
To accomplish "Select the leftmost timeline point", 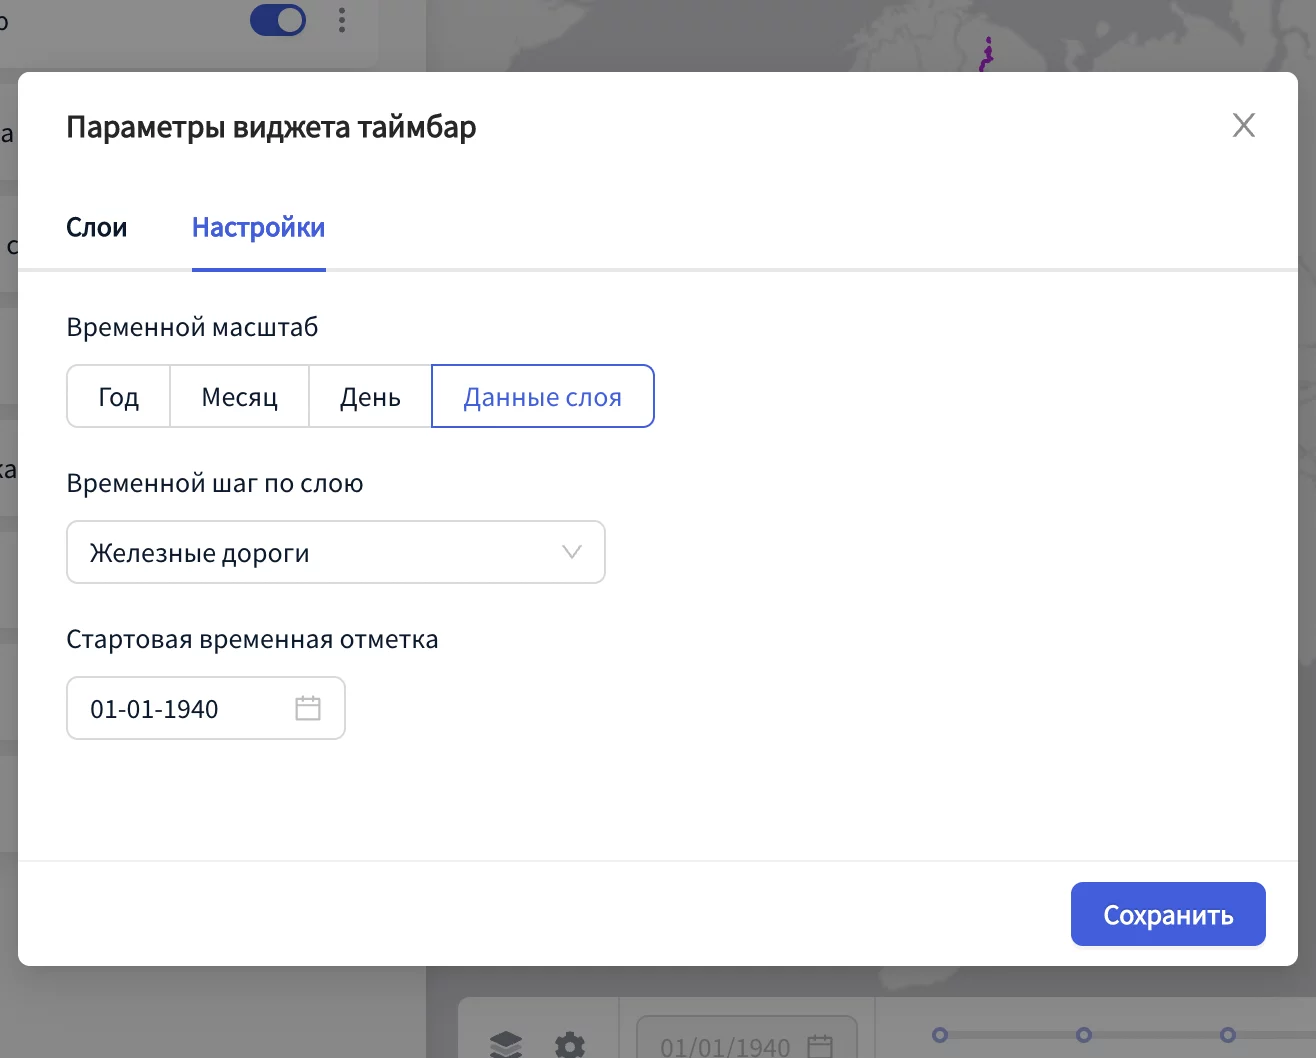I will tap(939, 1035).
